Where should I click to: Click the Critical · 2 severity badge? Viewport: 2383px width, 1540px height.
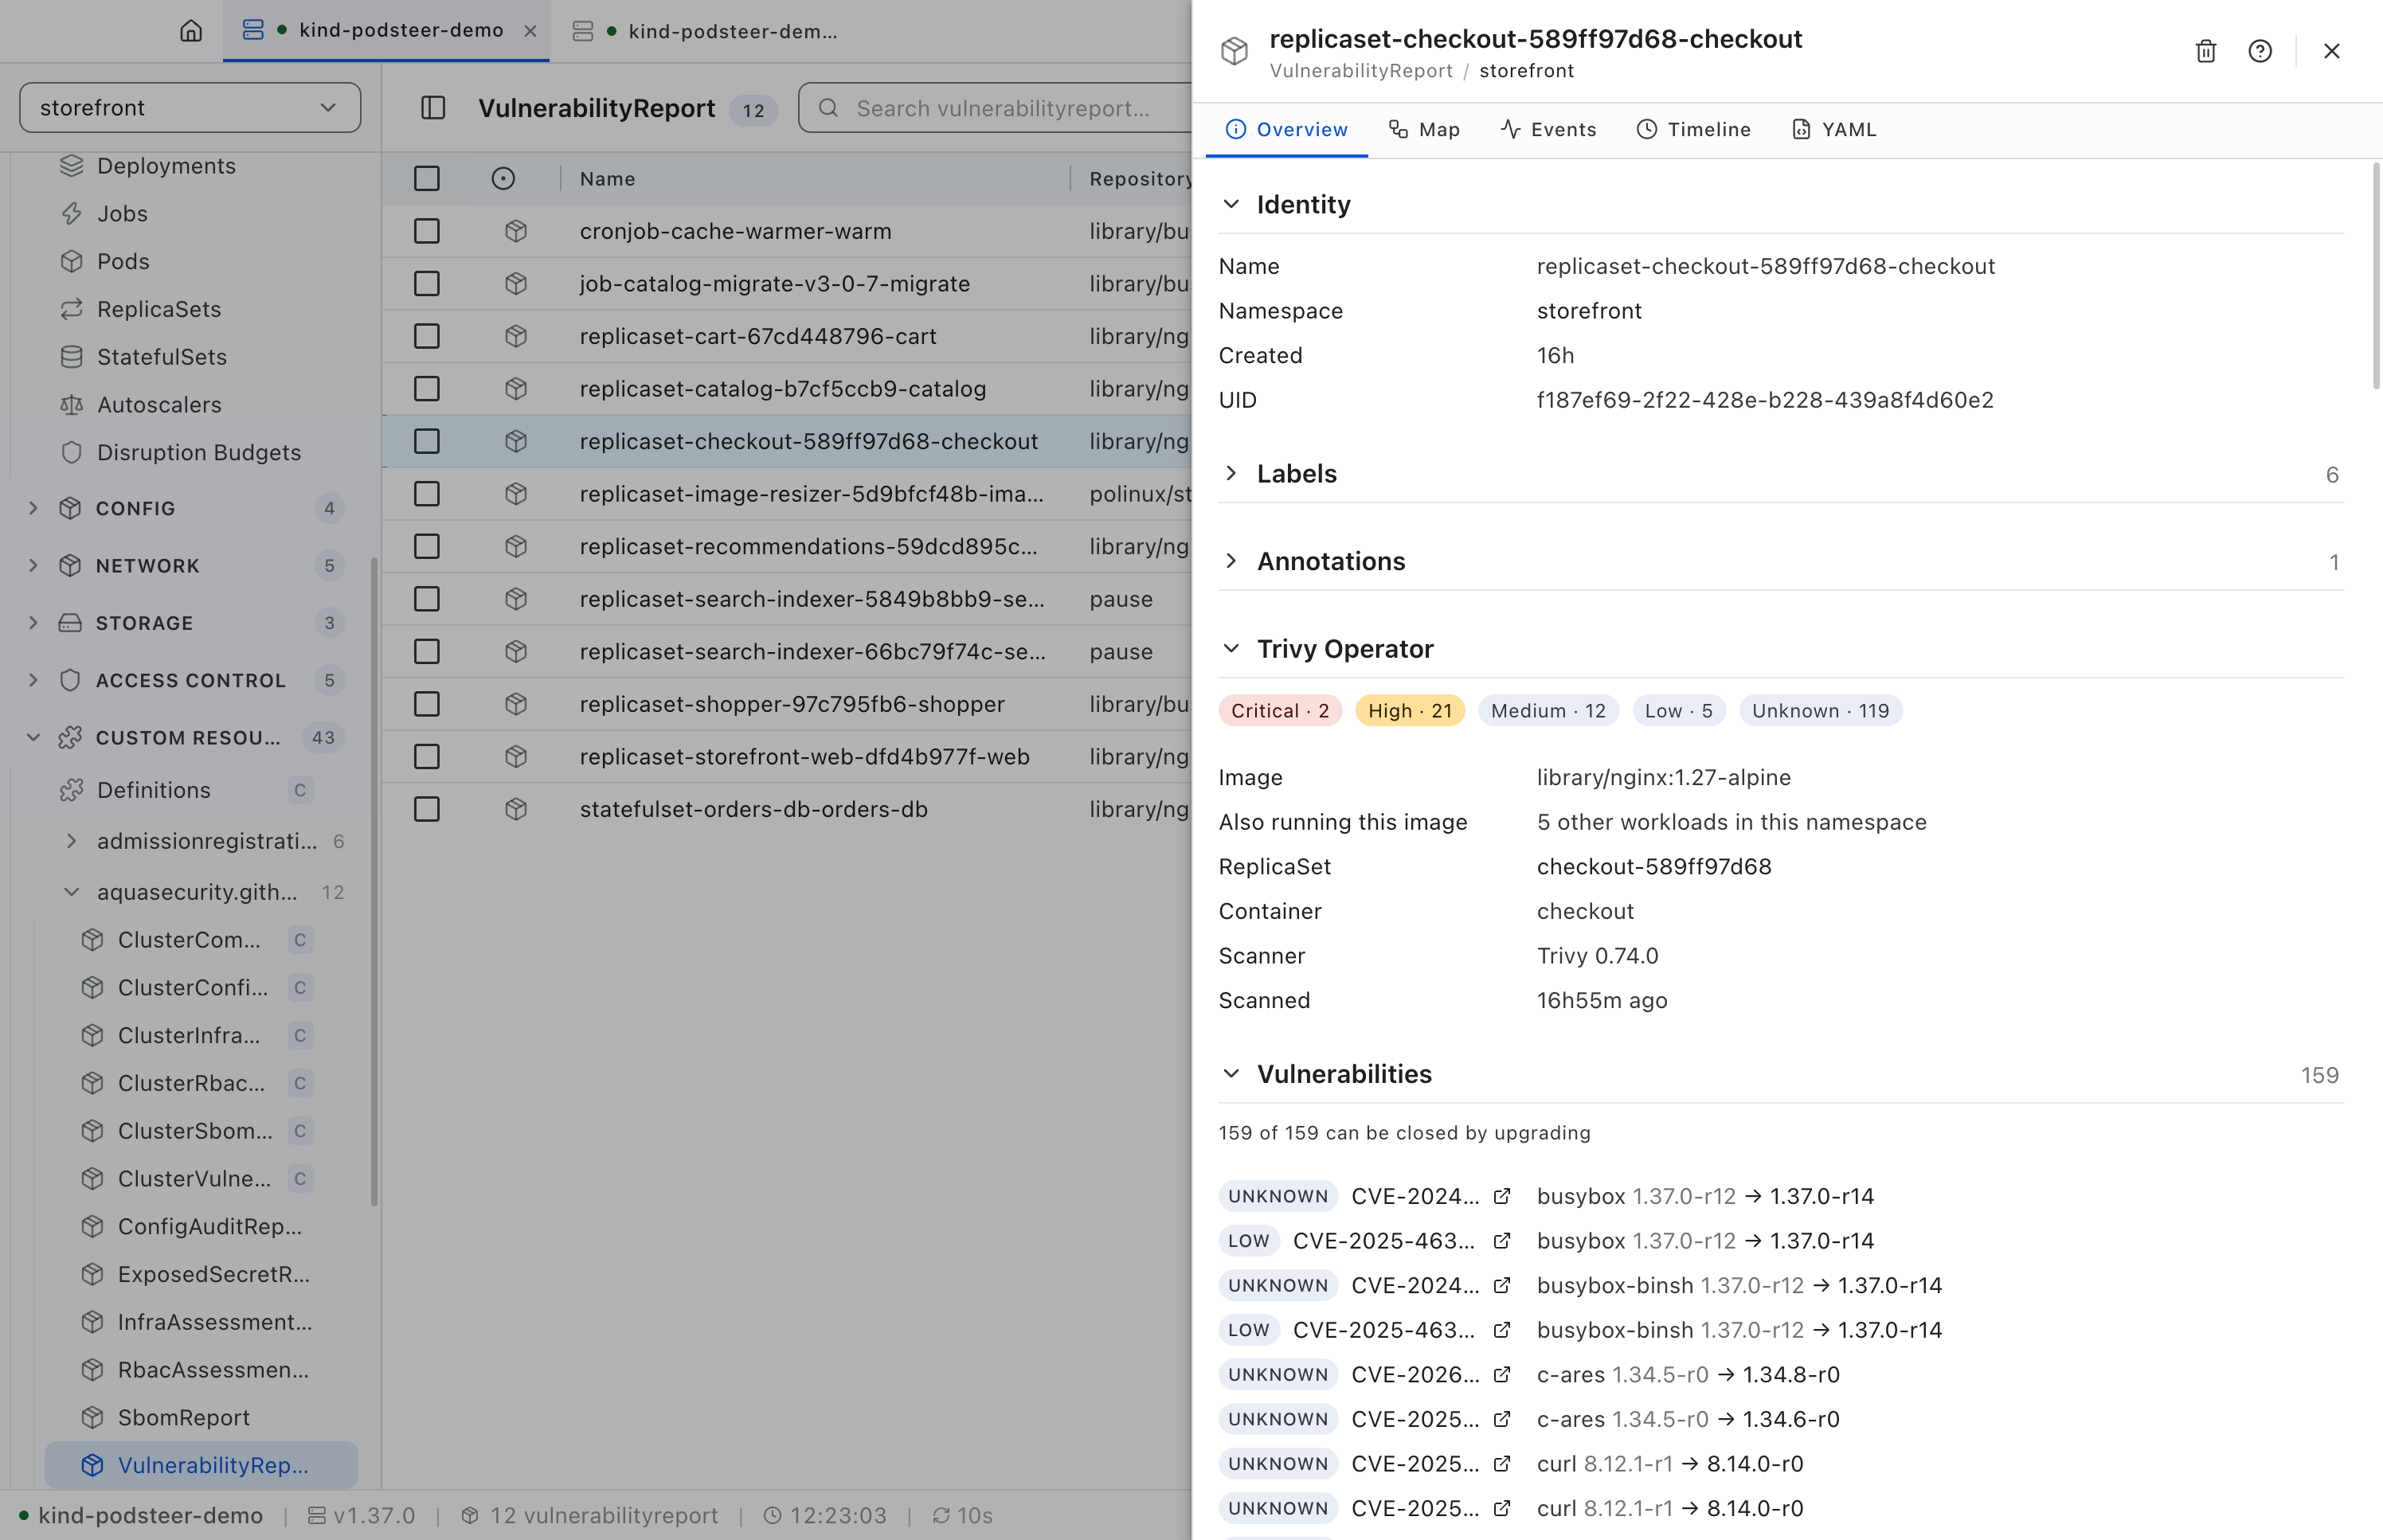tap(1280, 711)
